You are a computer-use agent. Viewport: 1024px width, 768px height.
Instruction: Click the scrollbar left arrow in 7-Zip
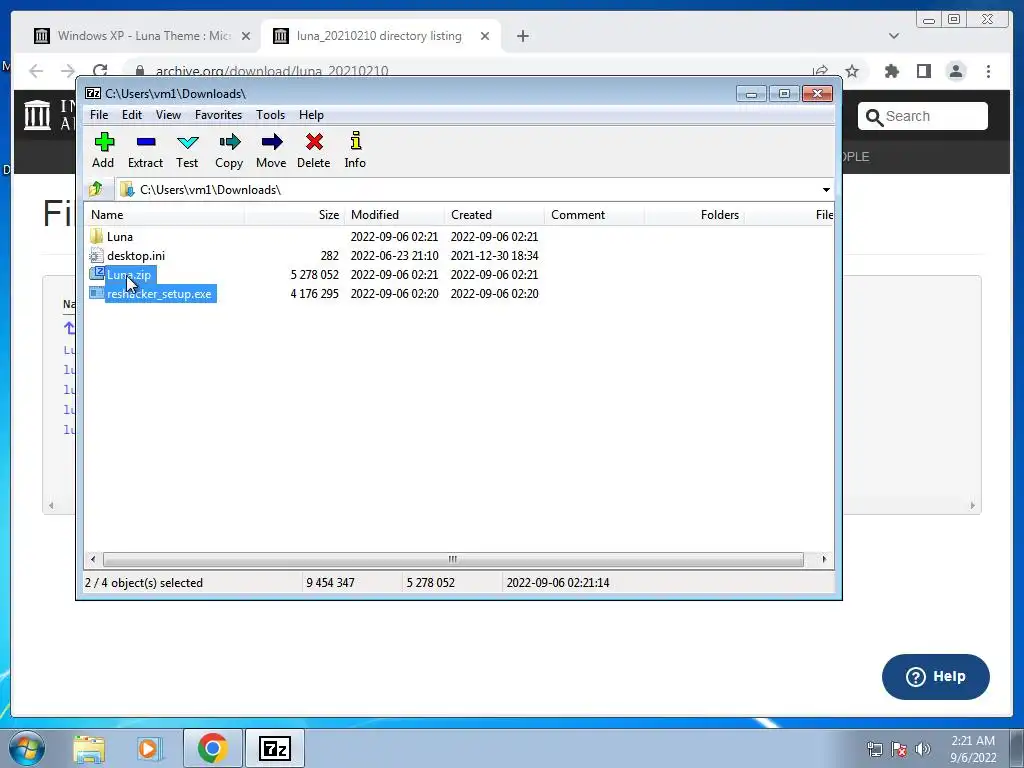93,559
